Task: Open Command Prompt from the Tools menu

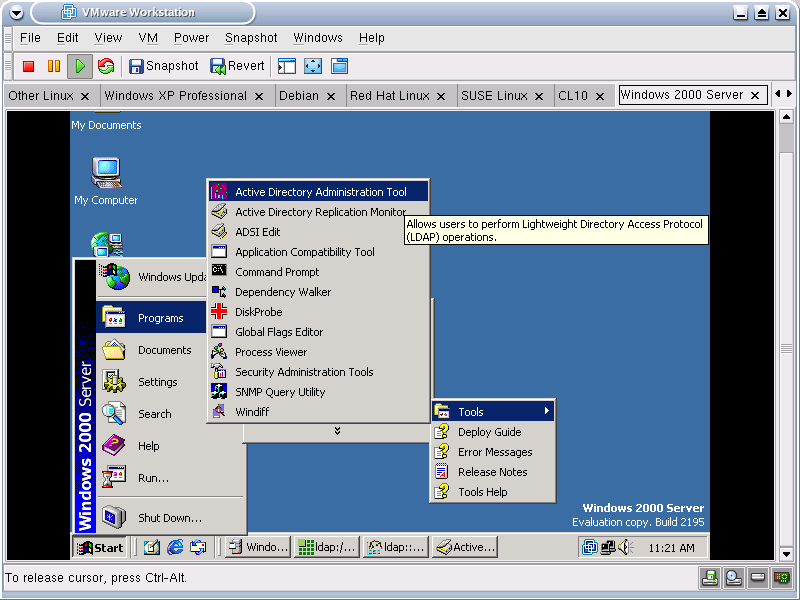Action: point(319,272)
